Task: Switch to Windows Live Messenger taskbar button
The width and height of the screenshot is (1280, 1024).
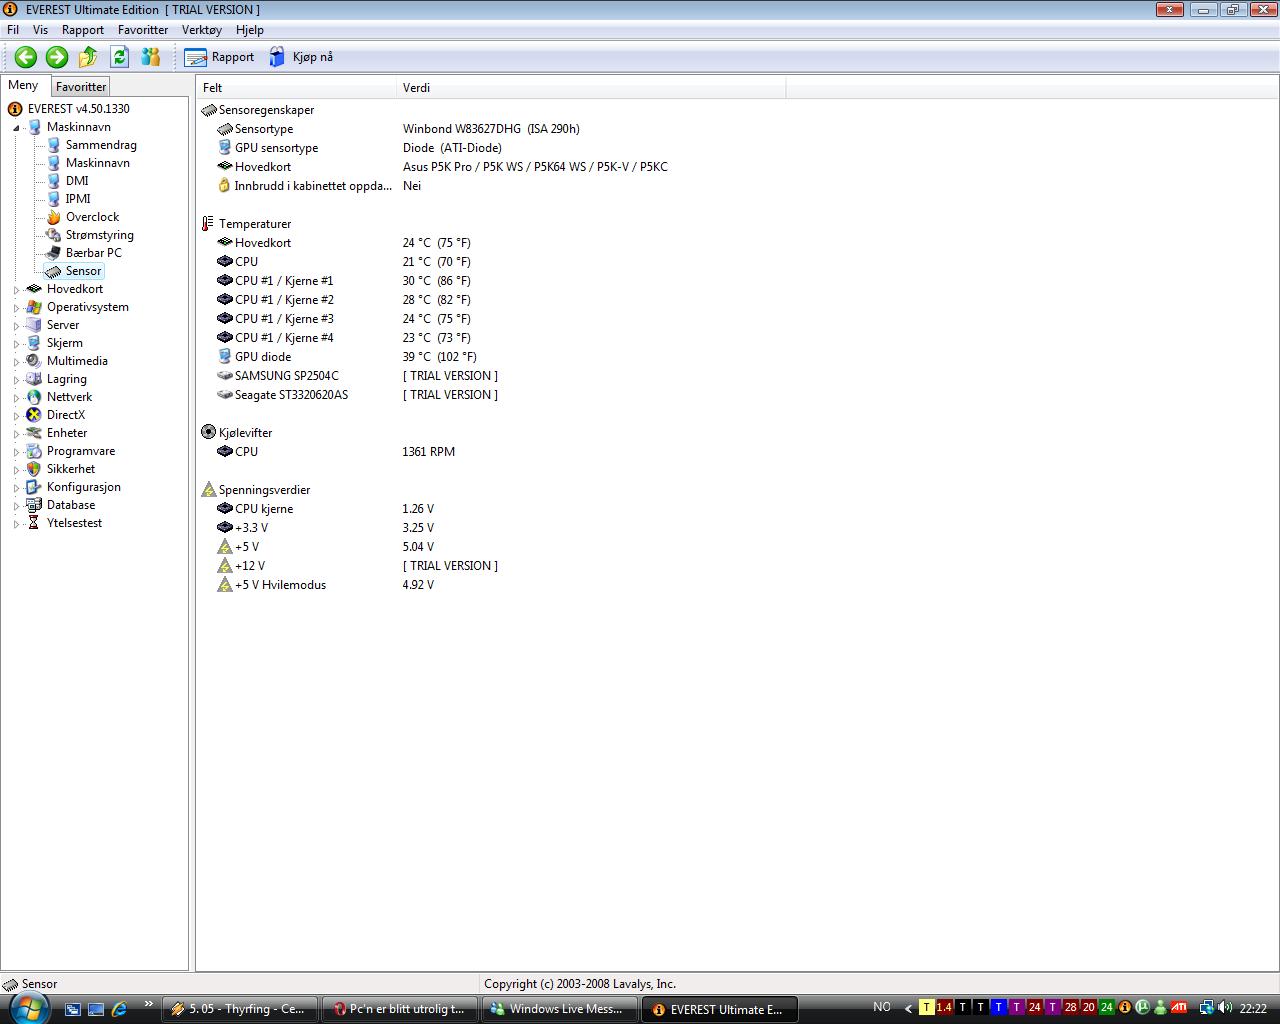Action: coord(560,1009)
